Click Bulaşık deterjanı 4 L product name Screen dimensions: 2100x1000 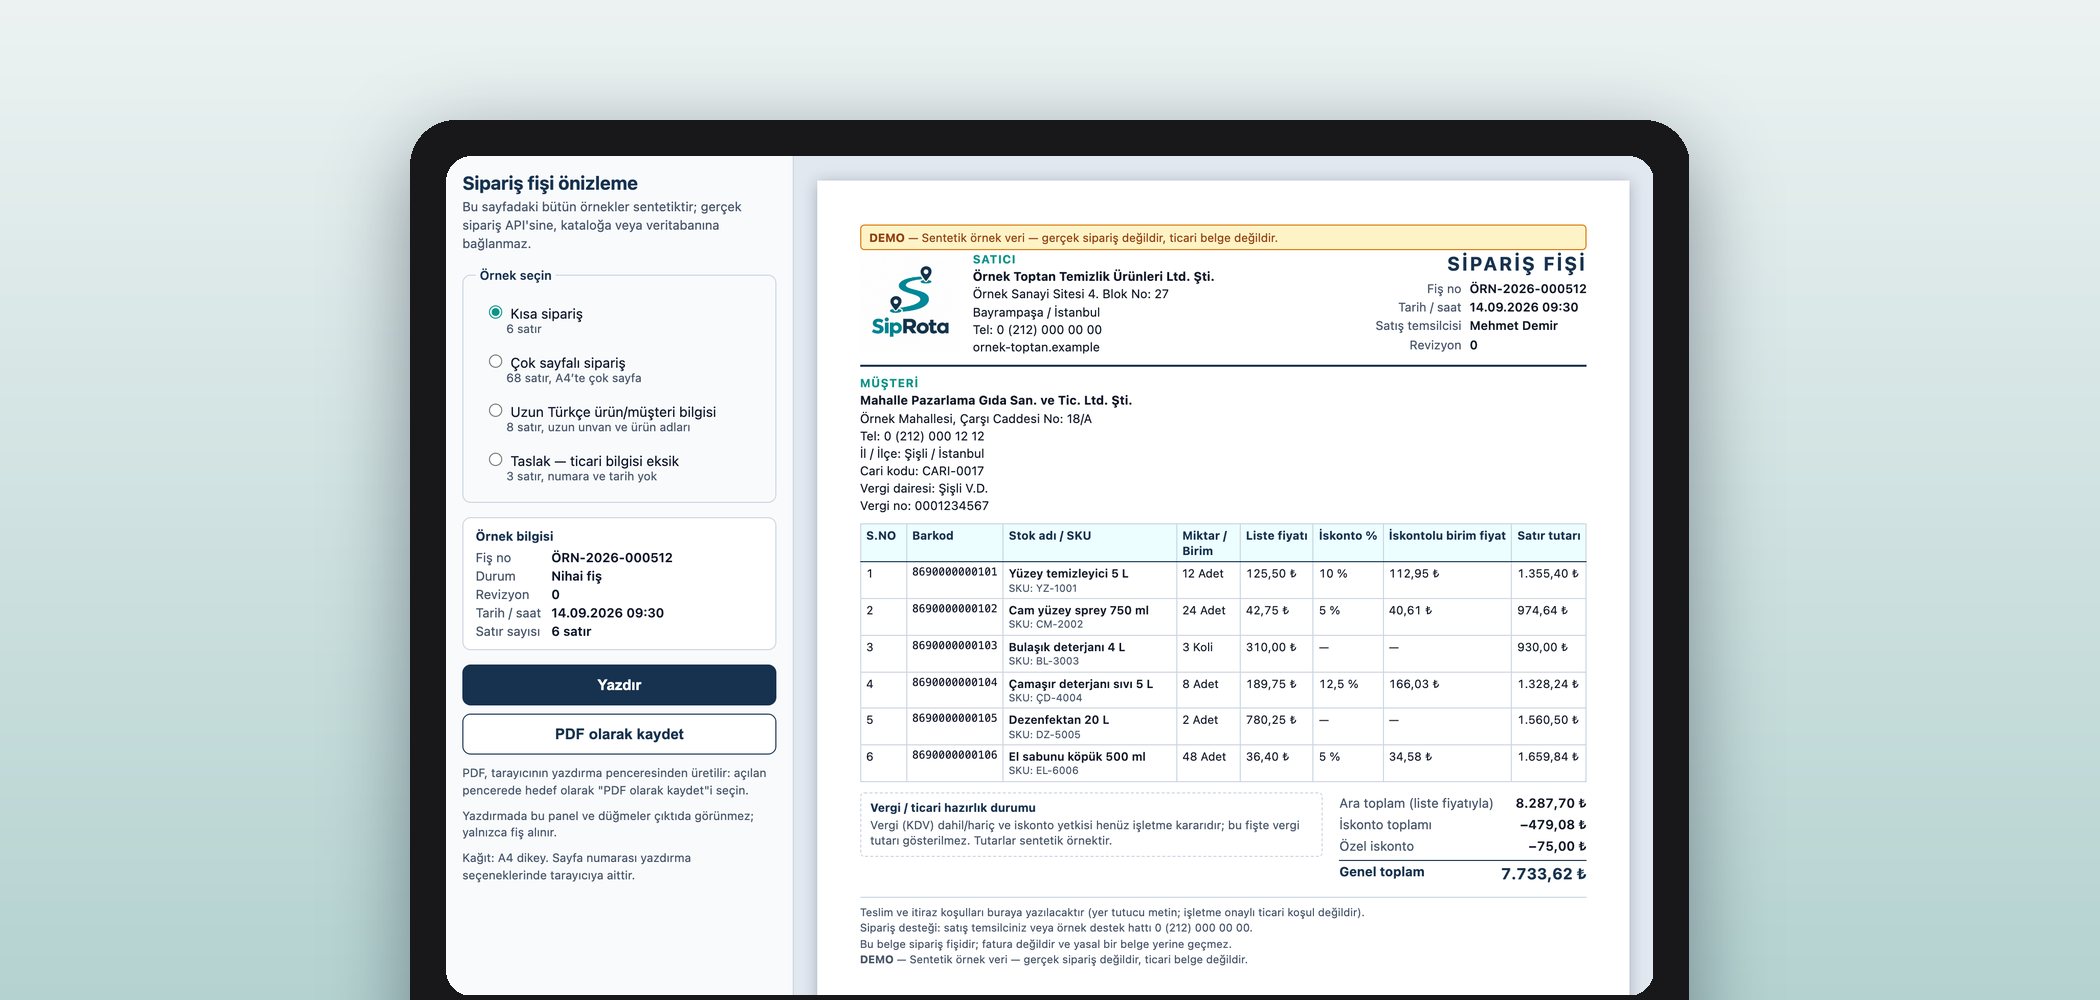click(1066, 647)
